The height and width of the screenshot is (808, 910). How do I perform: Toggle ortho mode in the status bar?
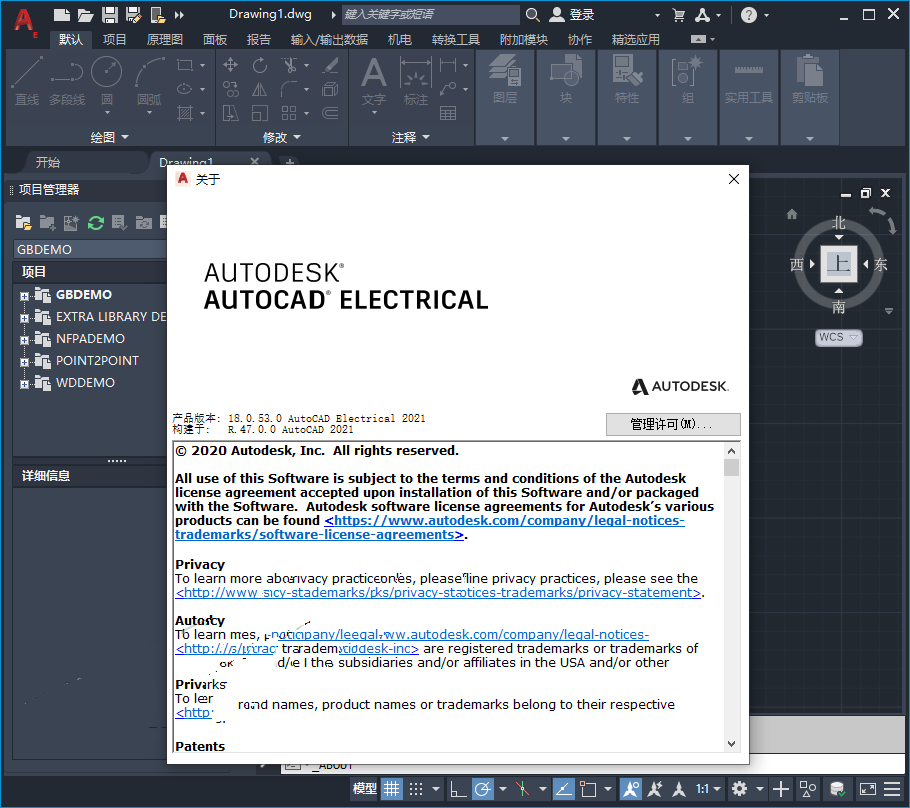click(458, 789)
